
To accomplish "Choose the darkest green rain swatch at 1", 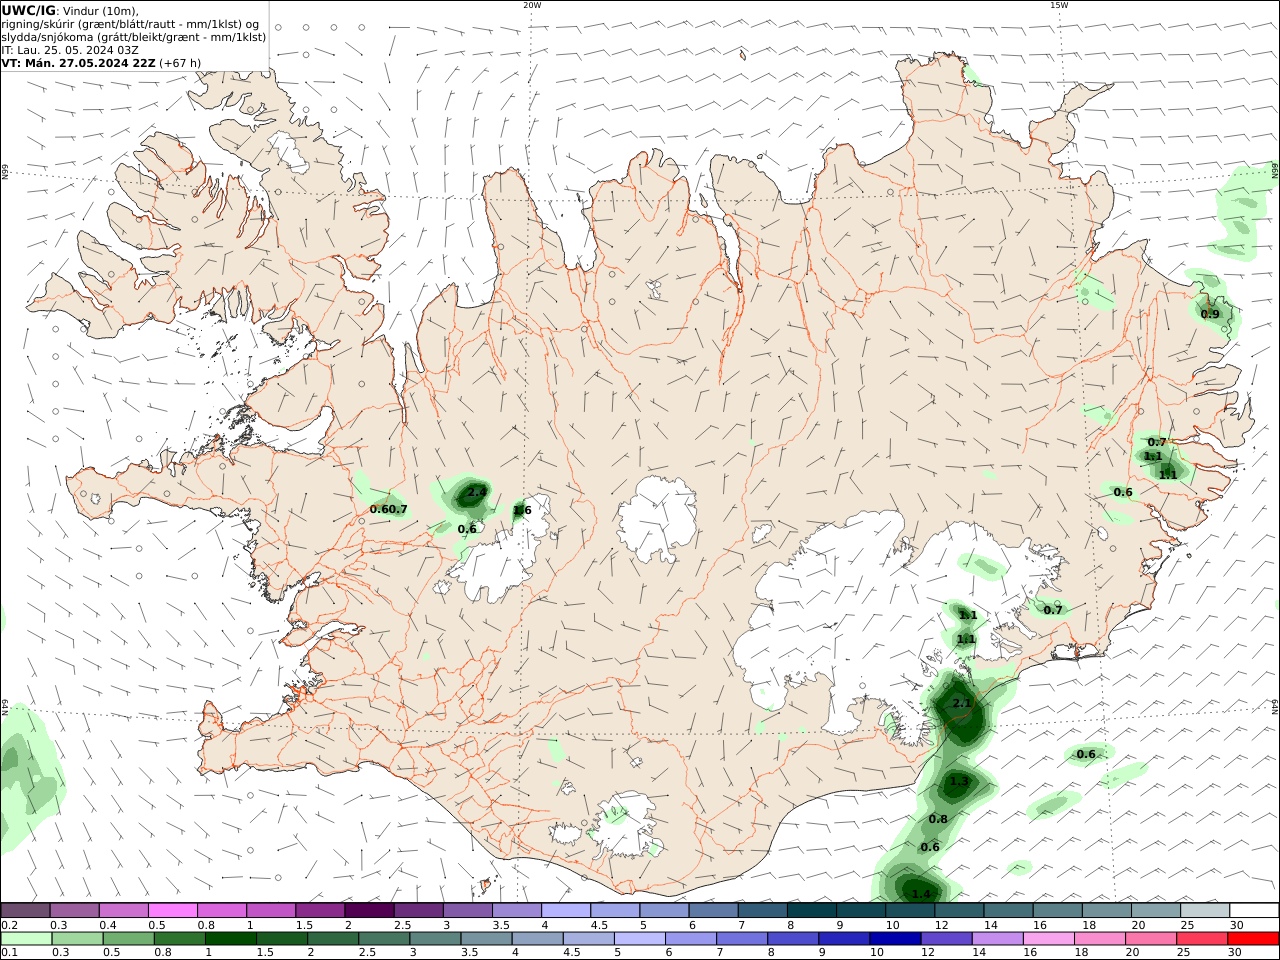I will tap(232, 939).
